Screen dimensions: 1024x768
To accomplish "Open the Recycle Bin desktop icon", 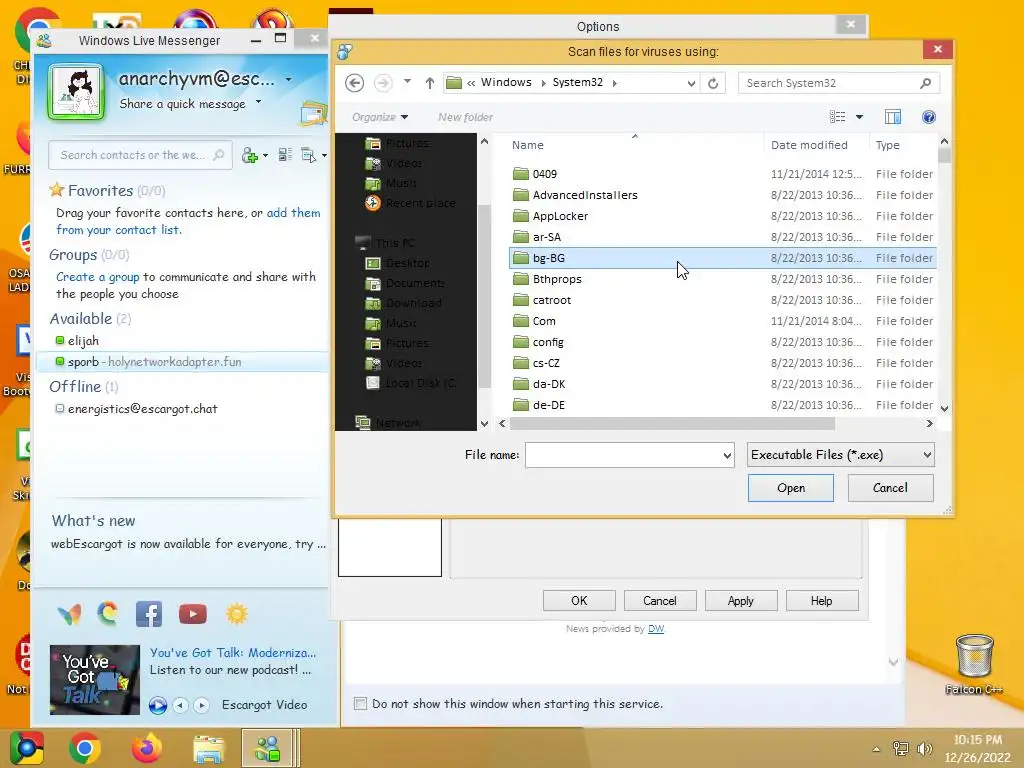I will [x=974, y=664].
